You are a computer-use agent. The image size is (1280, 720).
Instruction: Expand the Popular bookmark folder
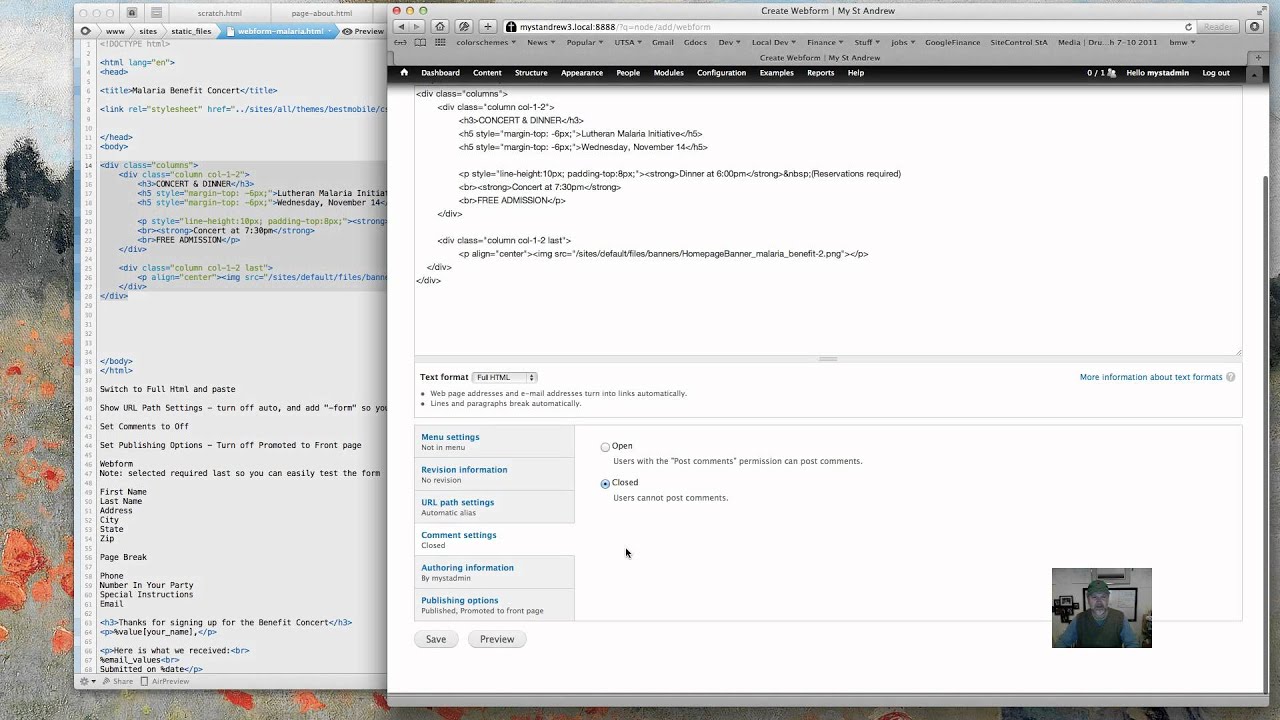[586, 43]
